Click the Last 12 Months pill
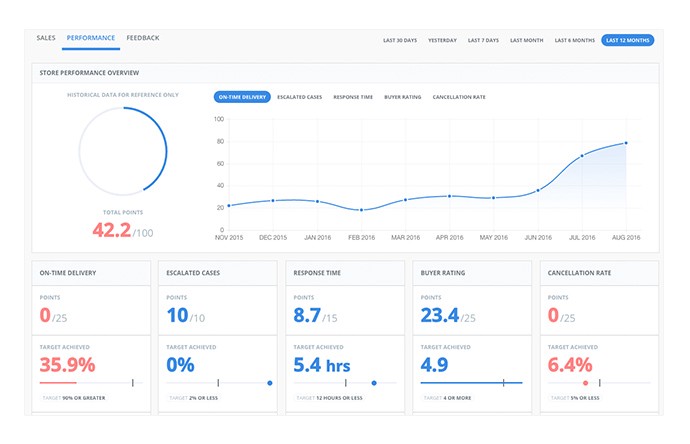The image size is (690, 444). pos(628,40)
